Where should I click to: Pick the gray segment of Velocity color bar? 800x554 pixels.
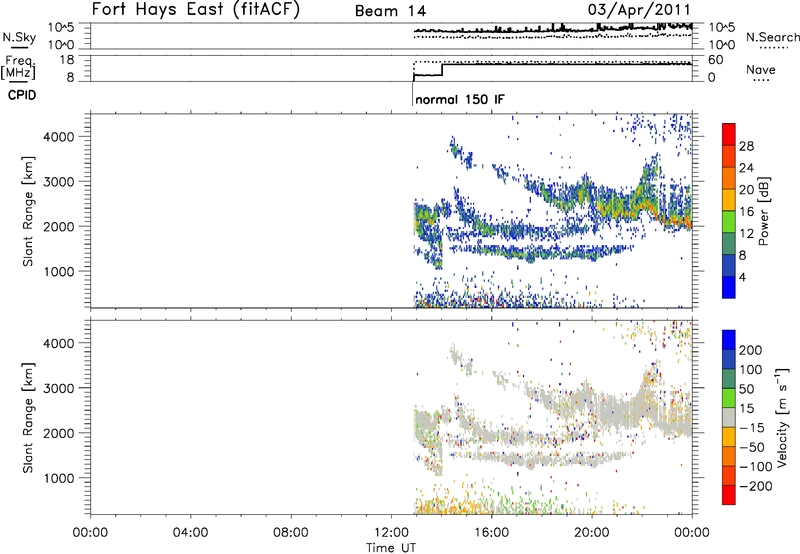(x=729, y=418)
